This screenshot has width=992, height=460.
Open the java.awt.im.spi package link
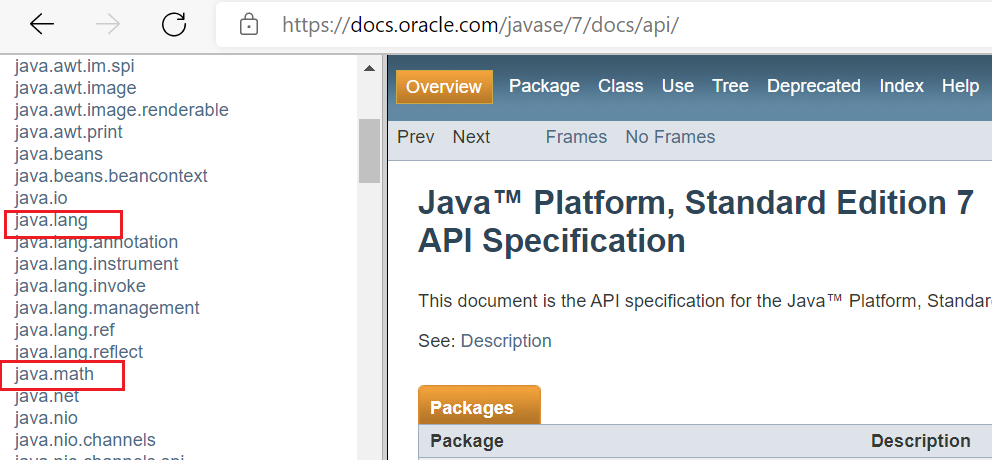pos(75,66)
